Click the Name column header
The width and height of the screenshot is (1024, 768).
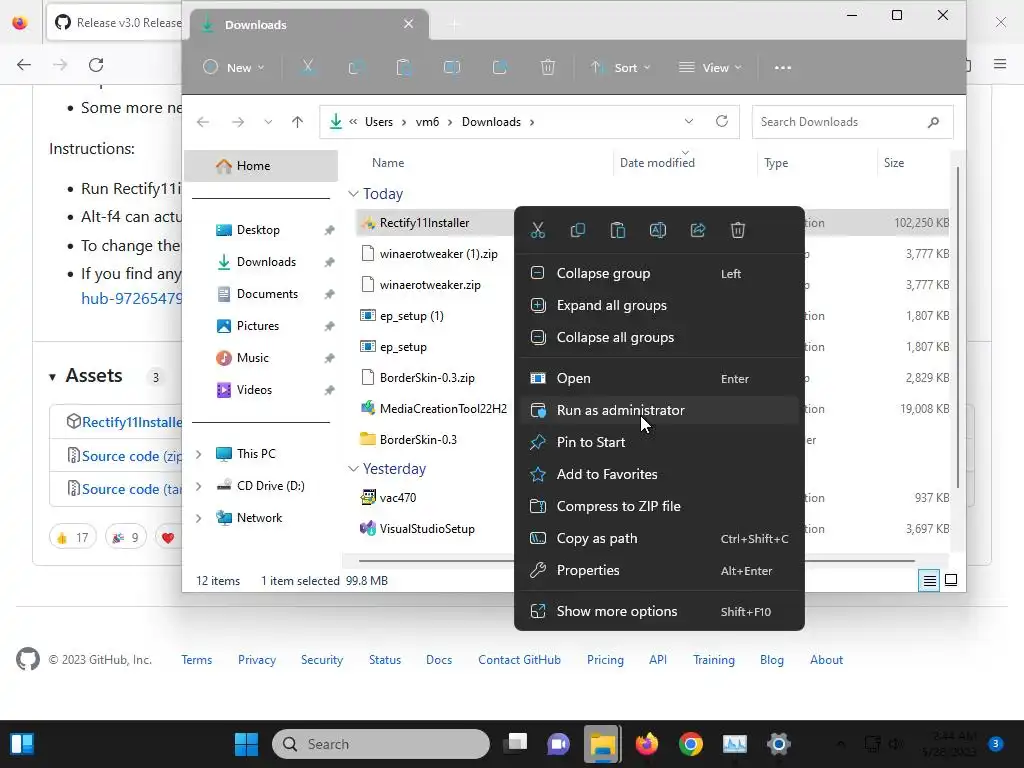click(x=388, y=163)
